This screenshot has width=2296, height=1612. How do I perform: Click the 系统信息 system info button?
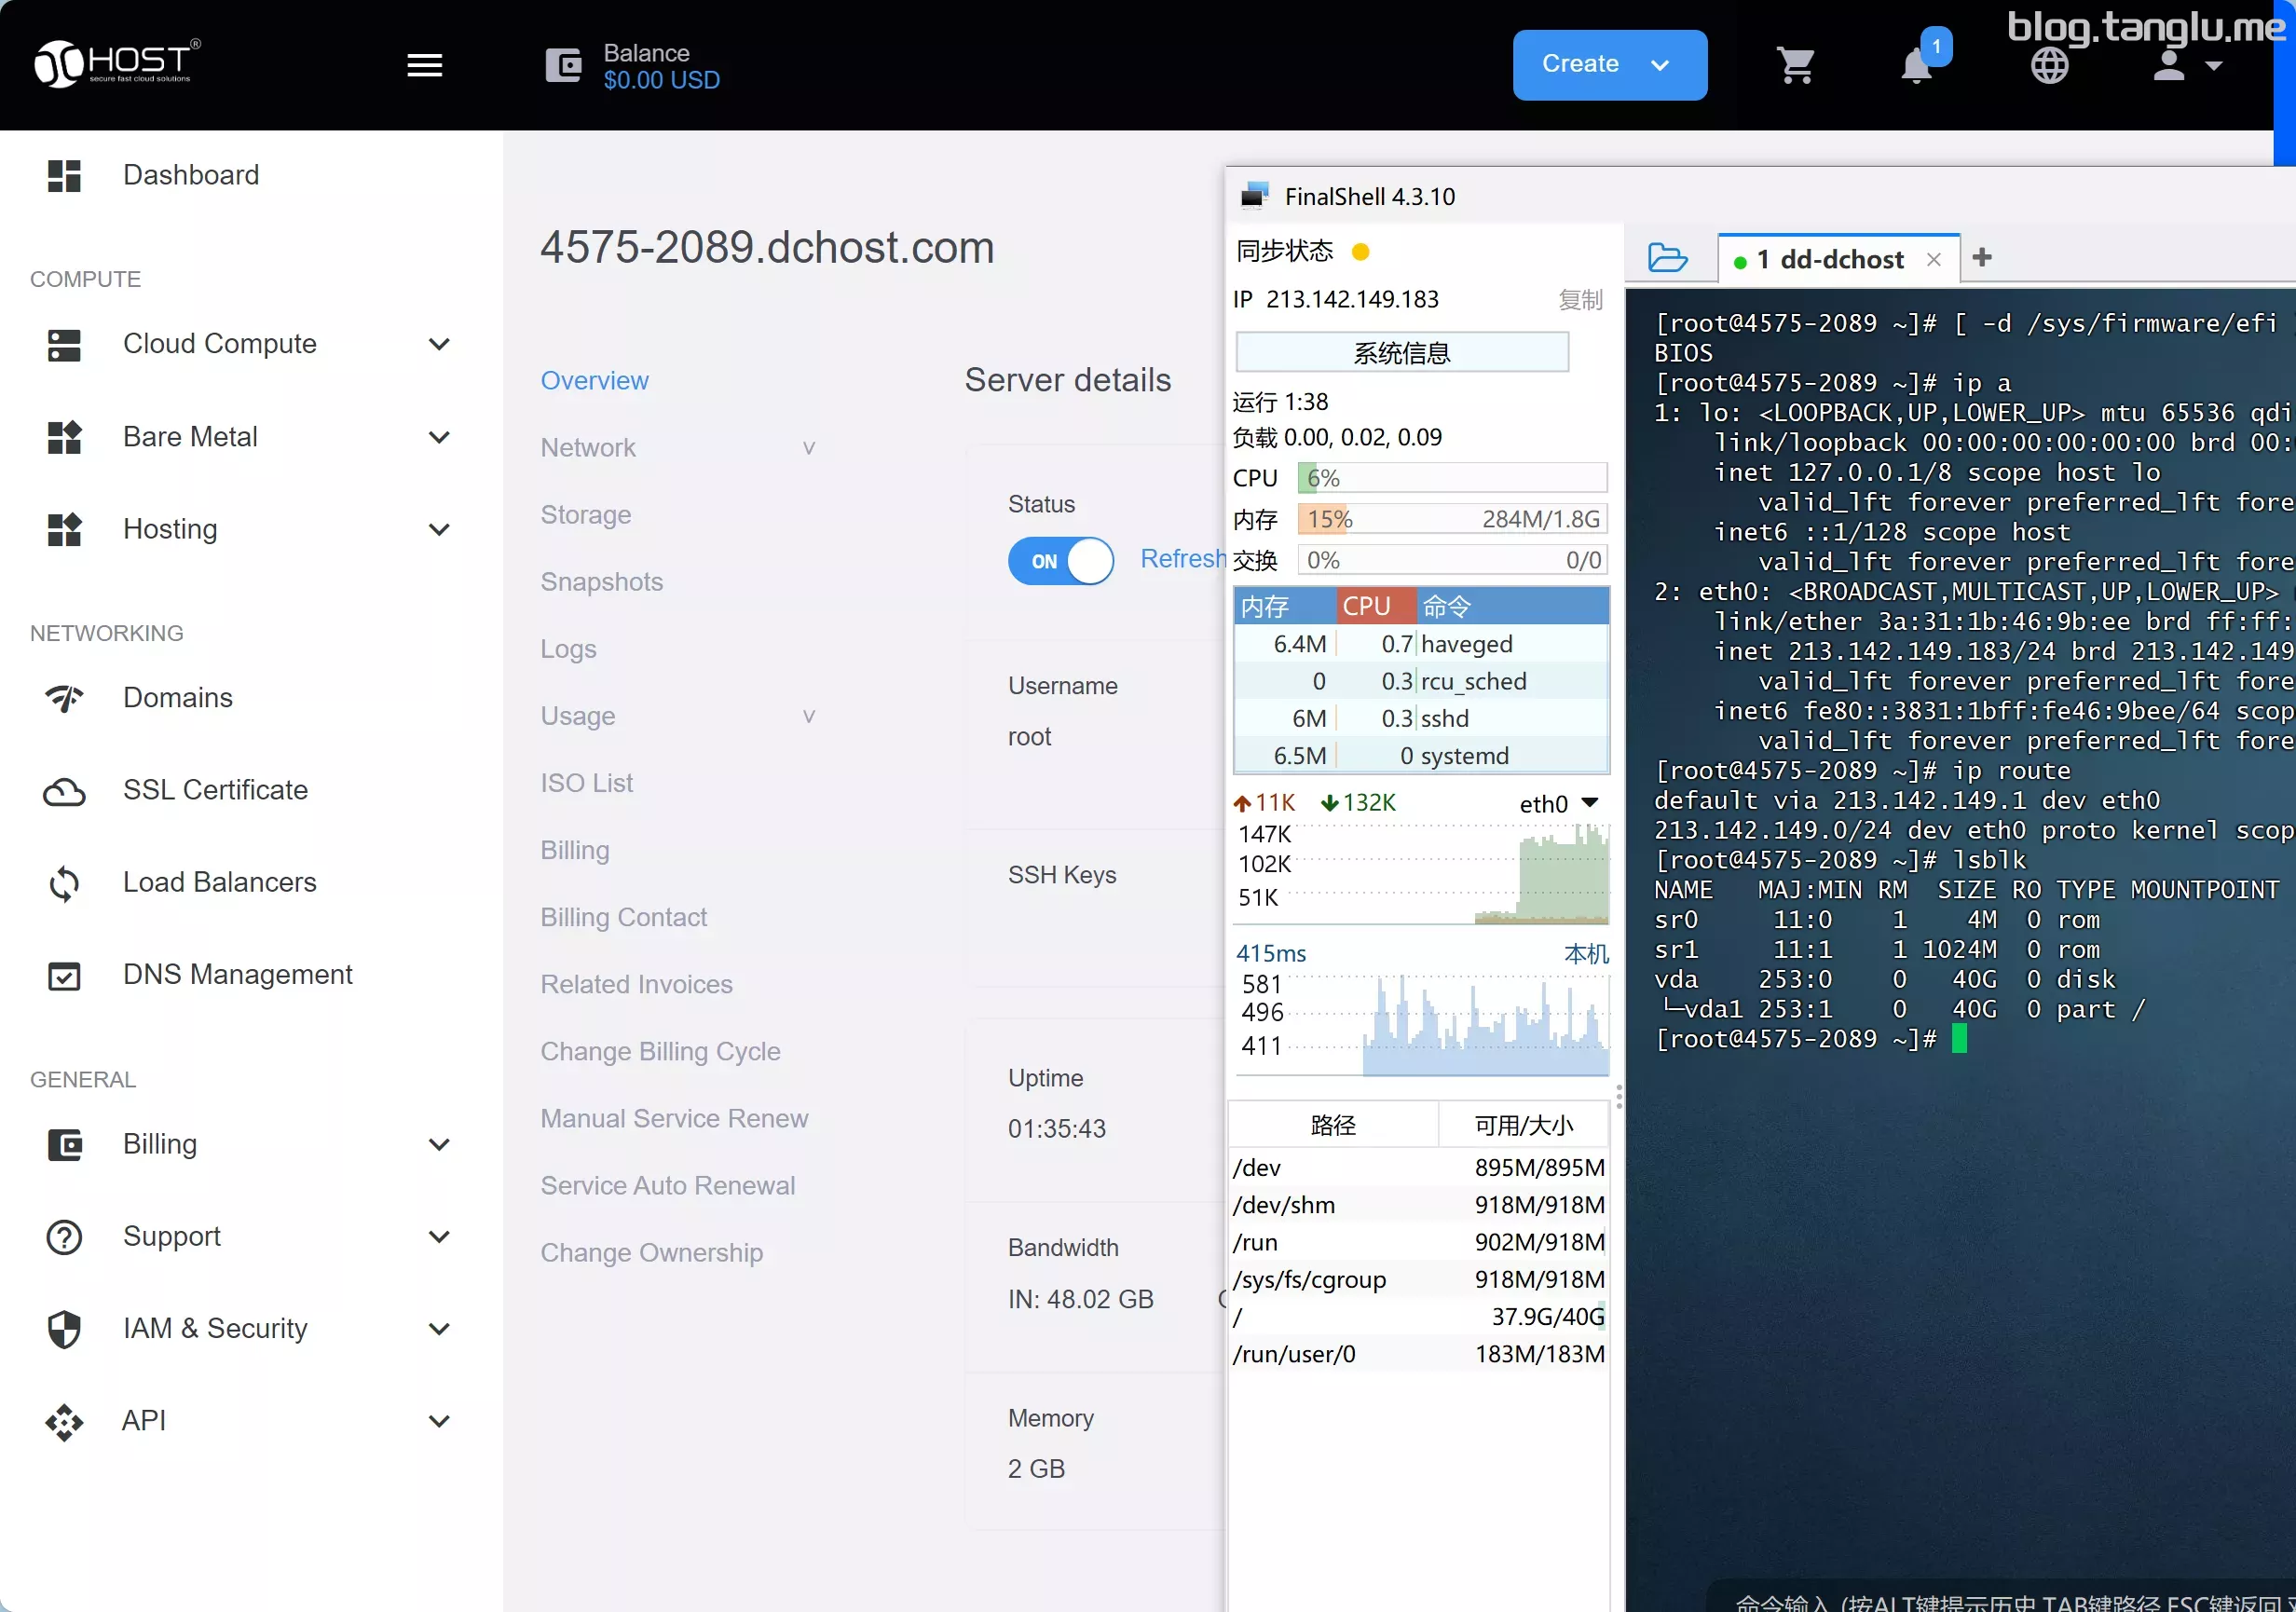point(1402,353)
